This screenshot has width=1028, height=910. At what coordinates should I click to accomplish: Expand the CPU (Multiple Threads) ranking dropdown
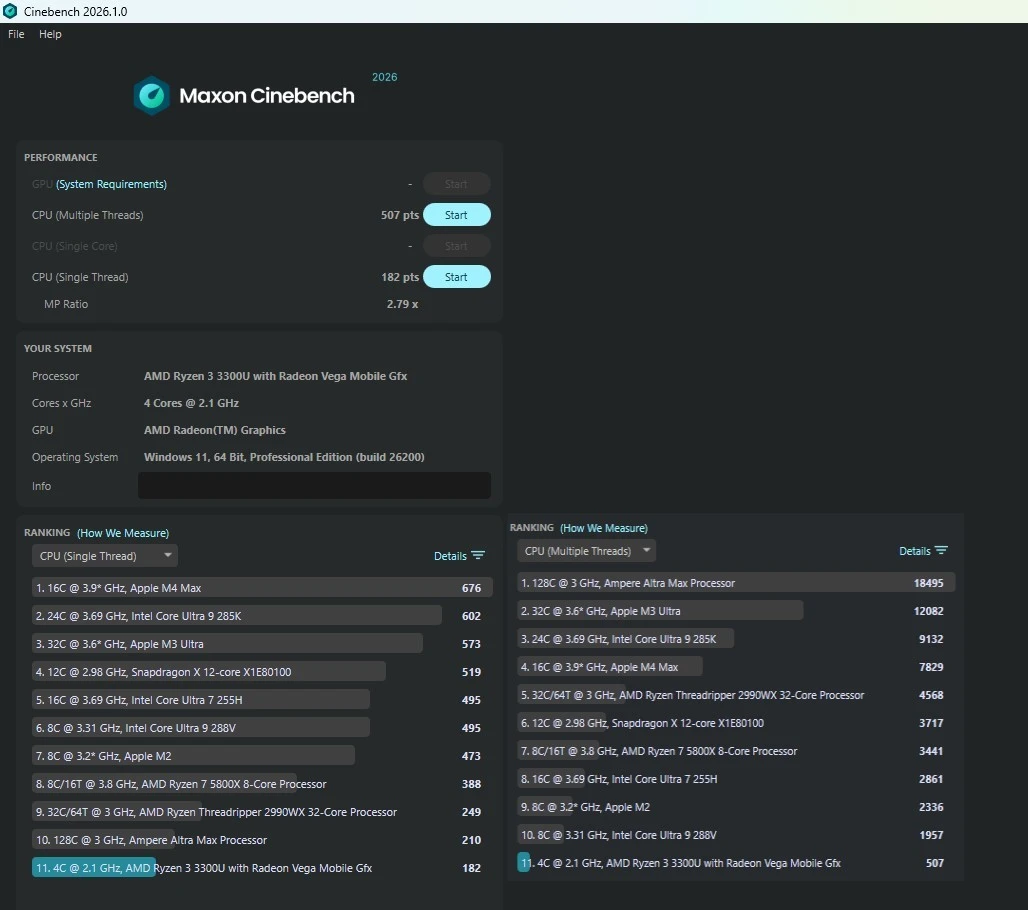pos(587,551)
